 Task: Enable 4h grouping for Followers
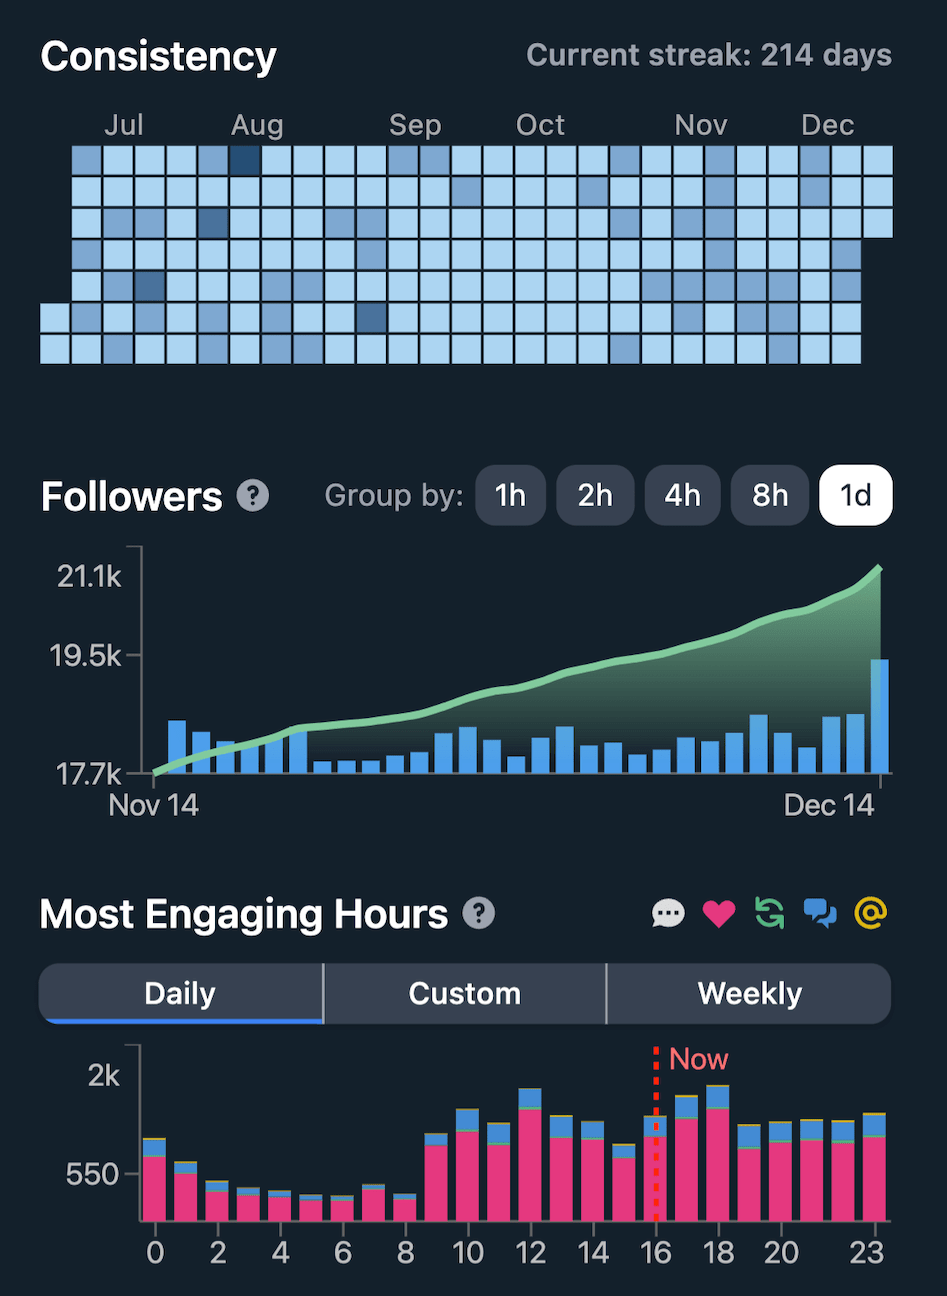point(682,495)
